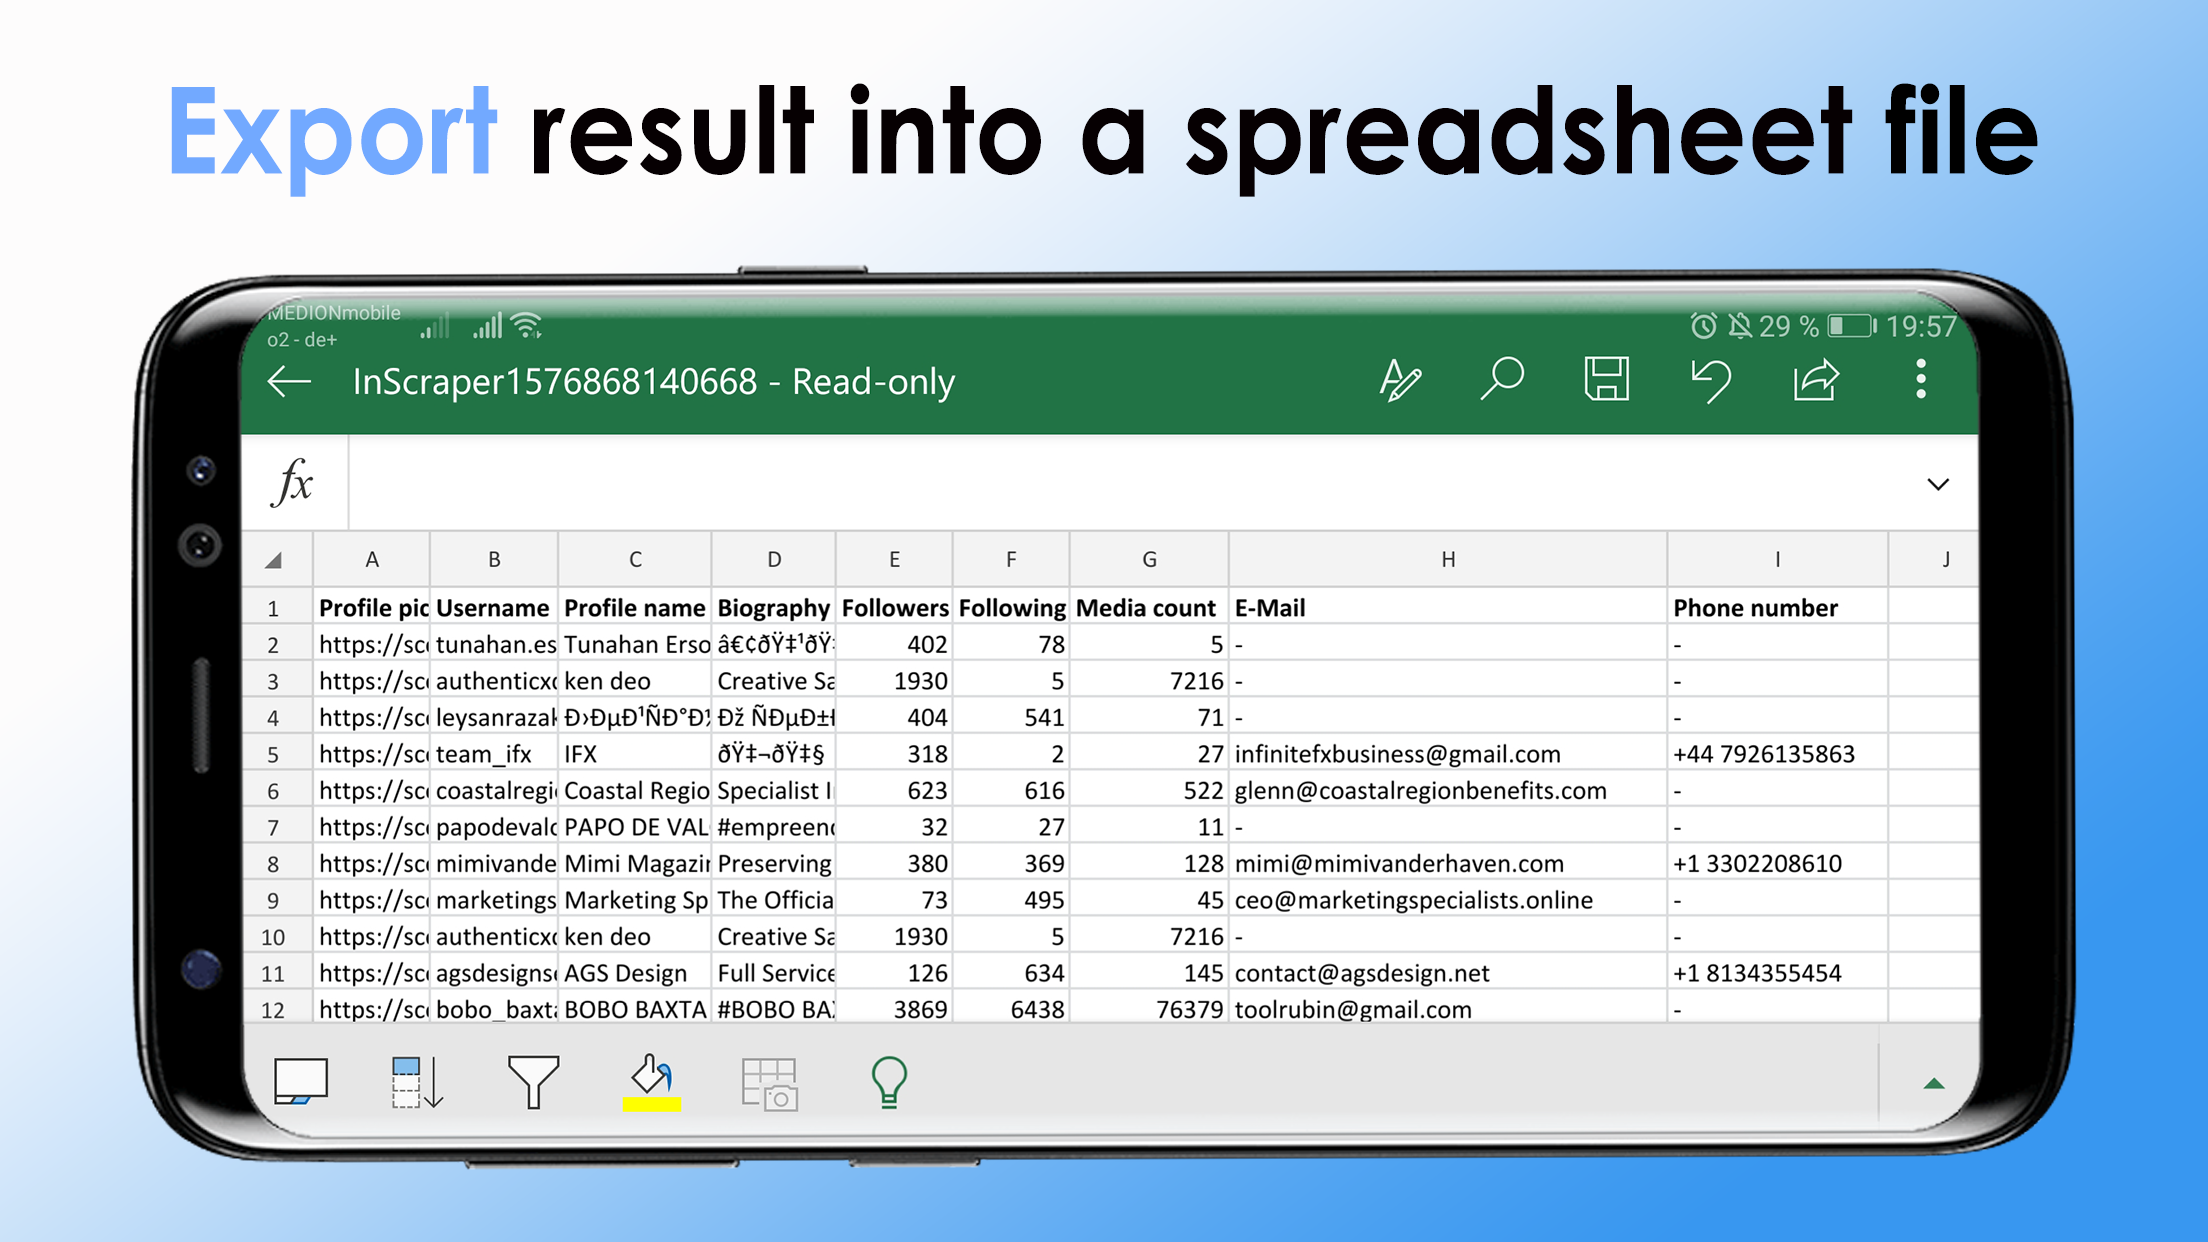2208x1242 pixels.
Task: Select phone cell +44 7926135863
Action: [x=1777, y=754]
